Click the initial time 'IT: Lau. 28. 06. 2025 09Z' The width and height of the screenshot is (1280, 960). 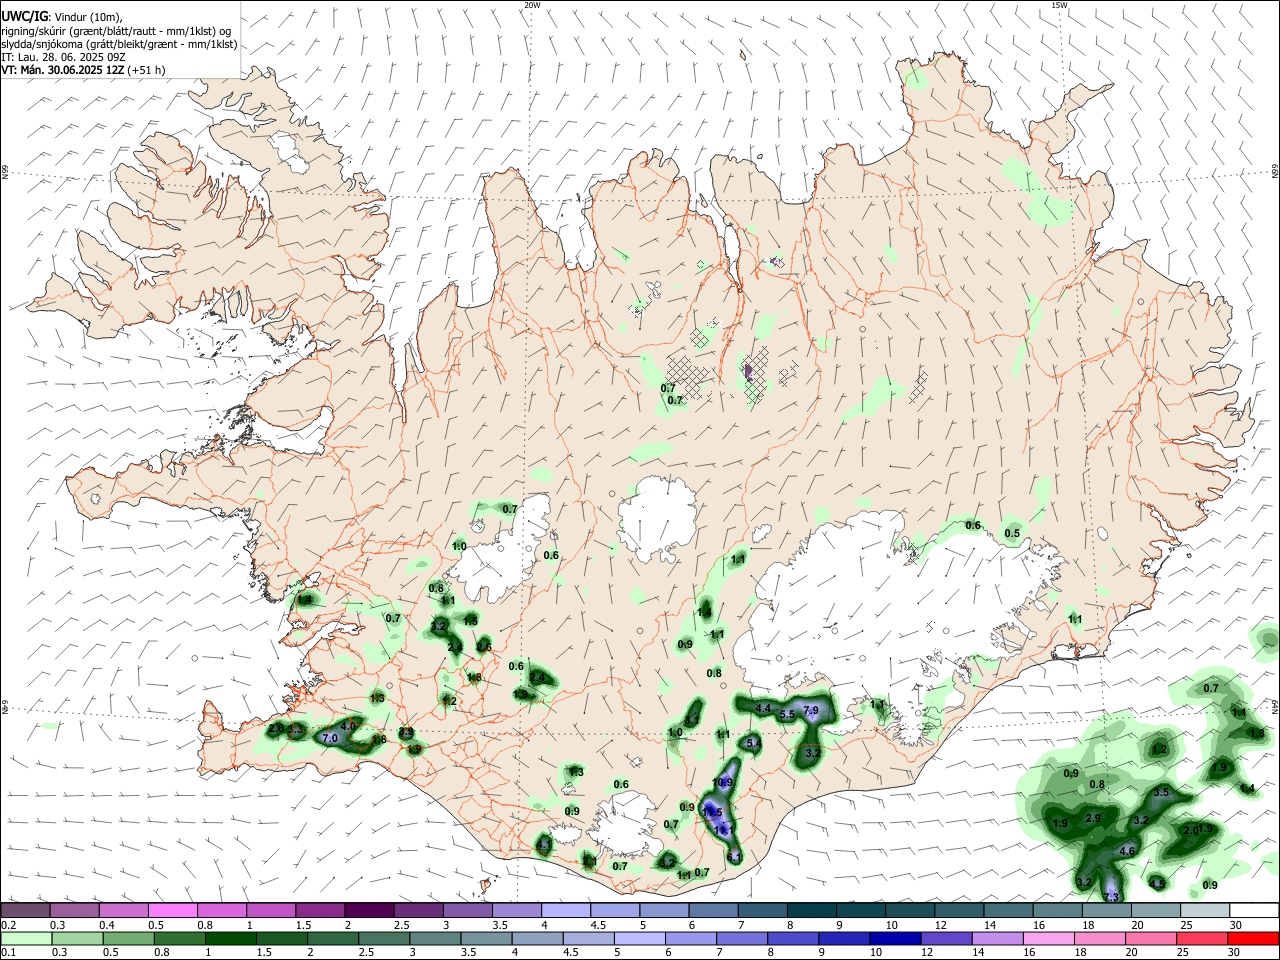pyautogui.click(x=63, y=57)
